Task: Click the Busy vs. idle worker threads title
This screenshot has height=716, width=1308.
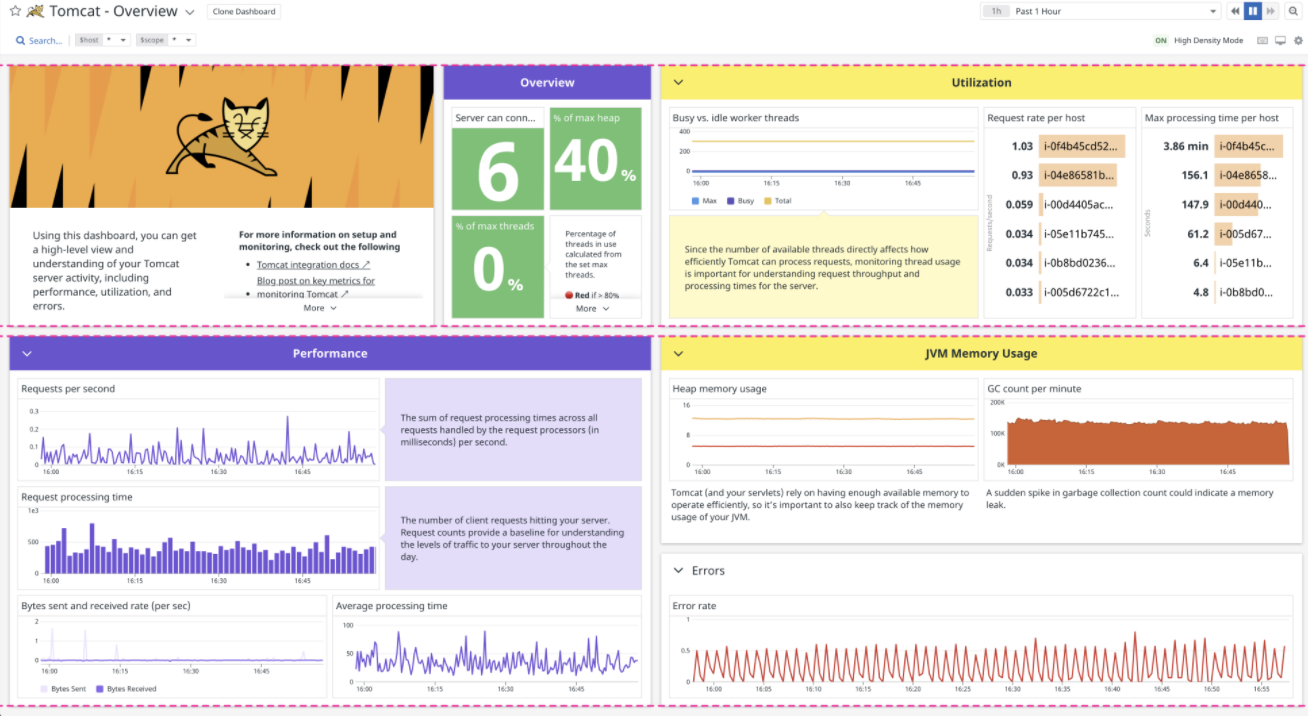Action: point(736,118)
